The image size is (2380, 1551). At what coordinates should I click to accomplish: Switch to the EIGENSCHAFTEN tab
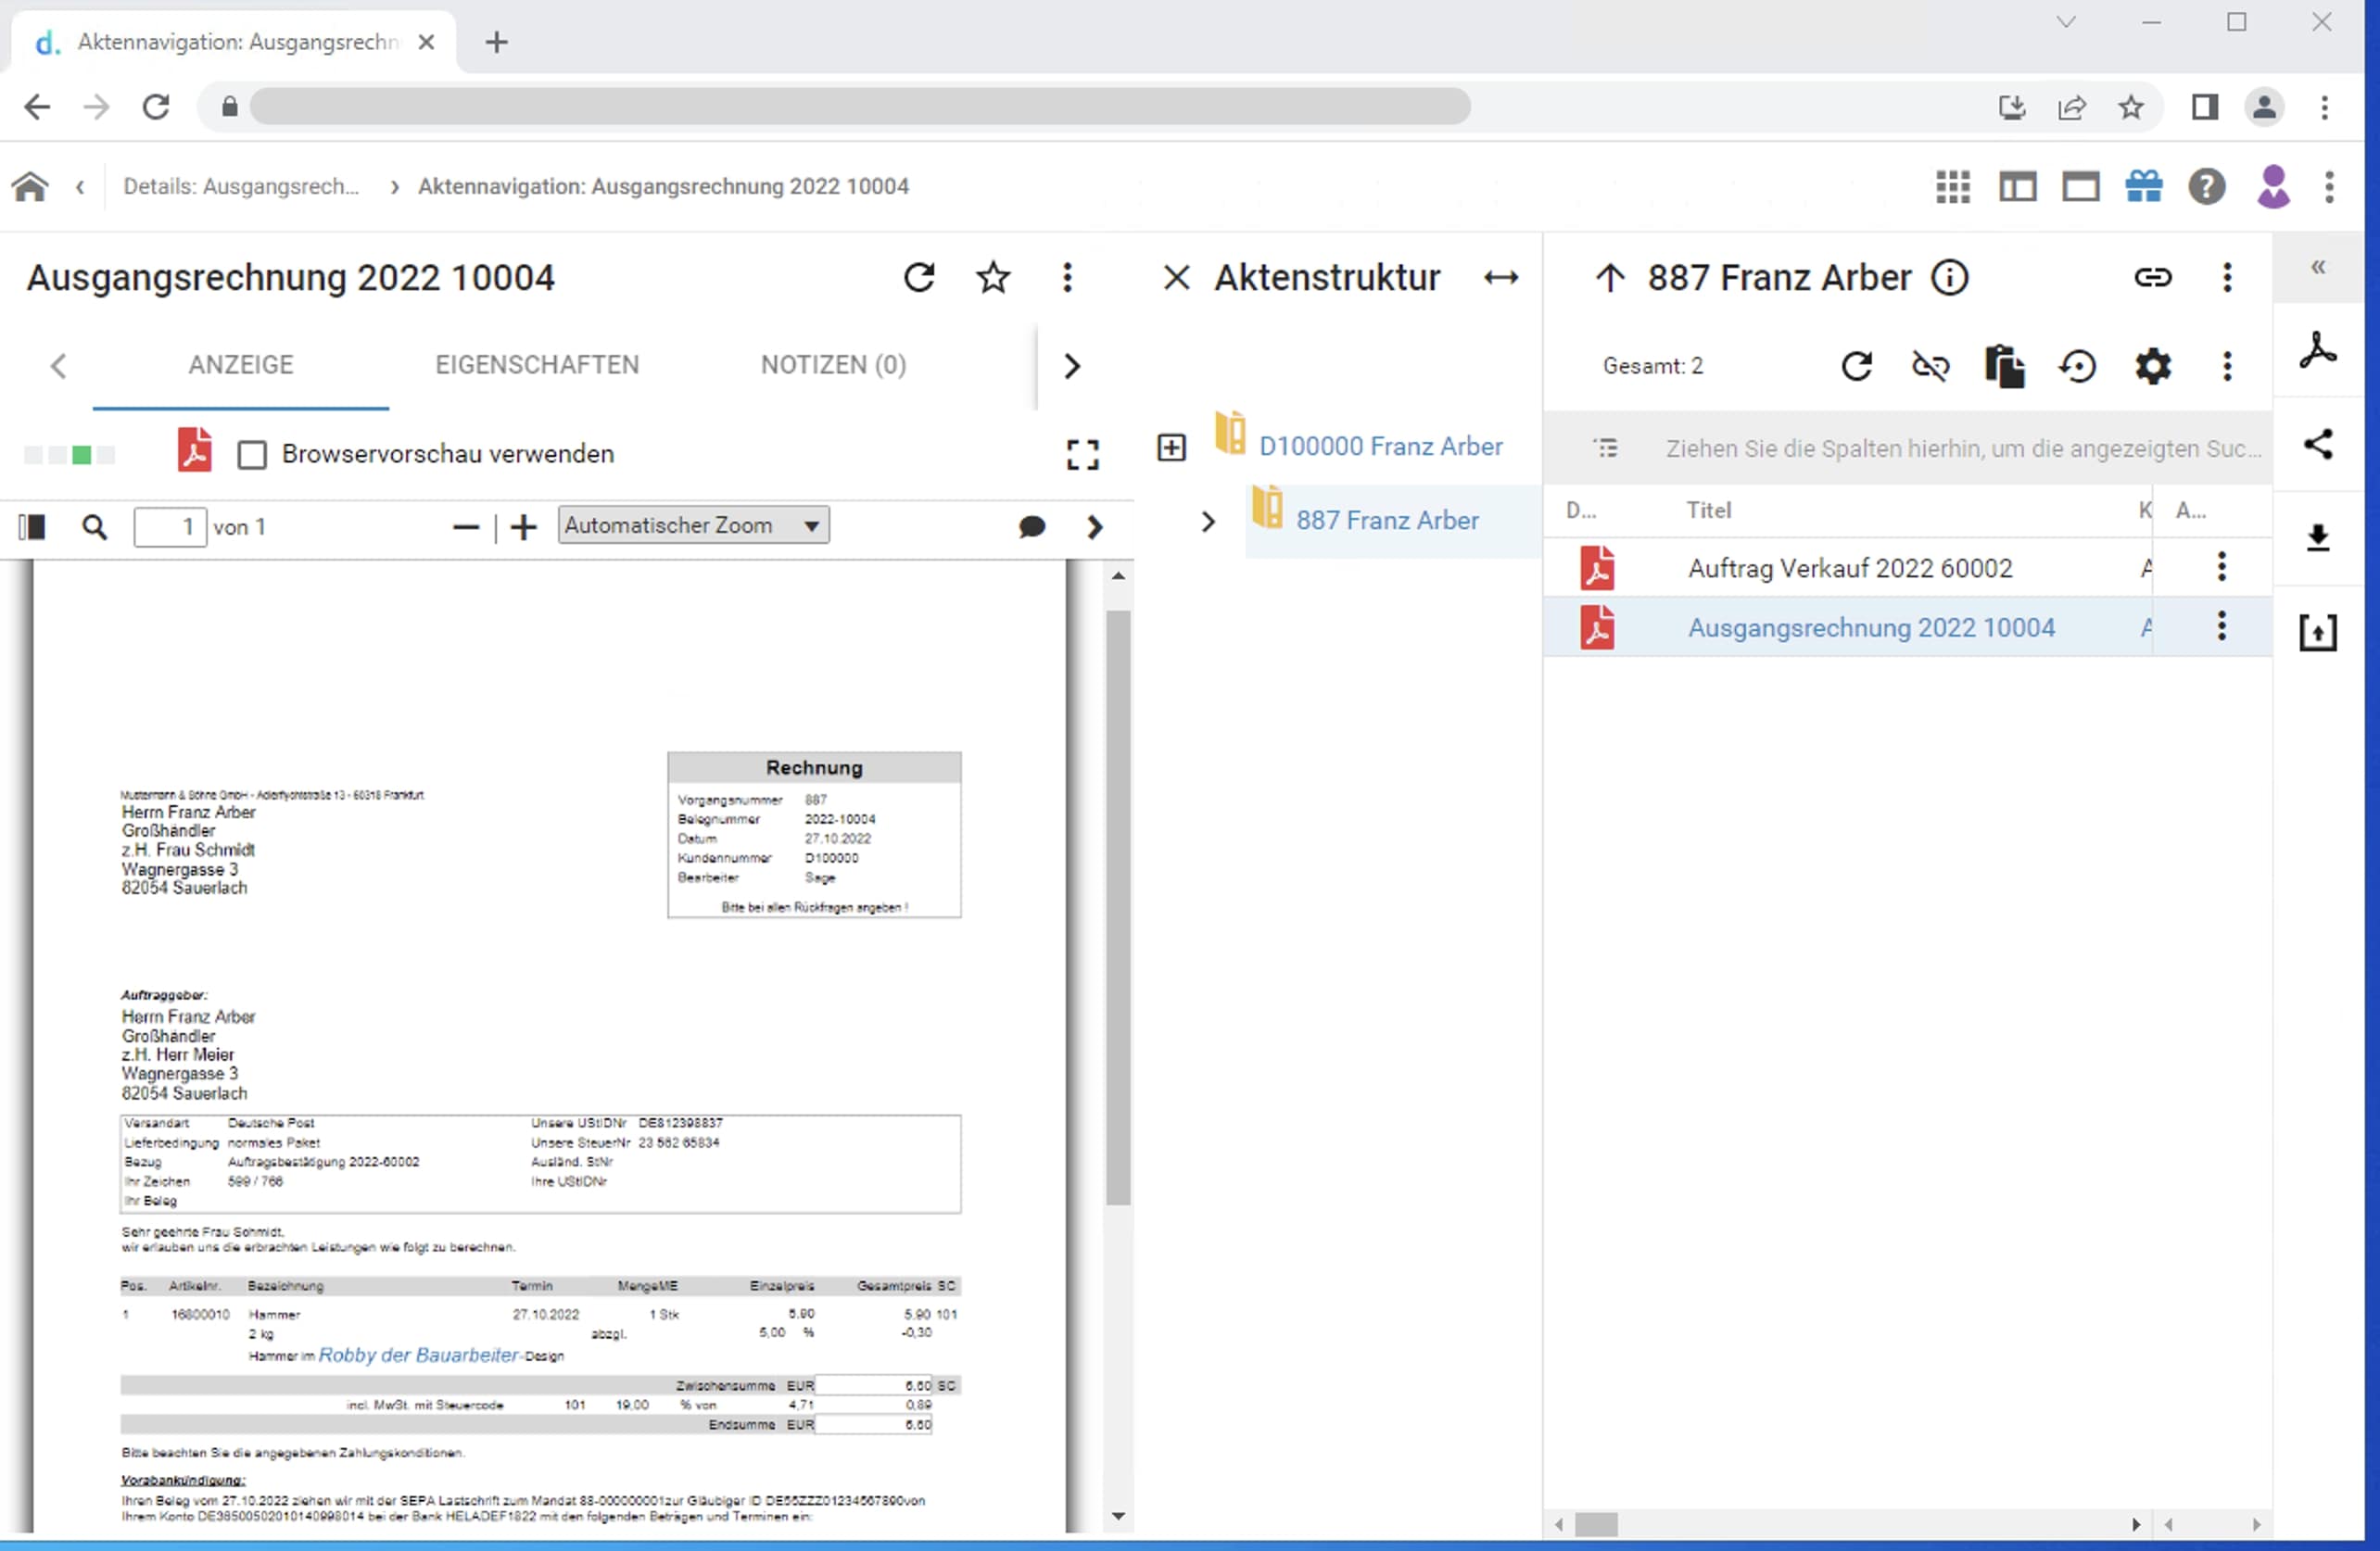click(x=537, y=365)
